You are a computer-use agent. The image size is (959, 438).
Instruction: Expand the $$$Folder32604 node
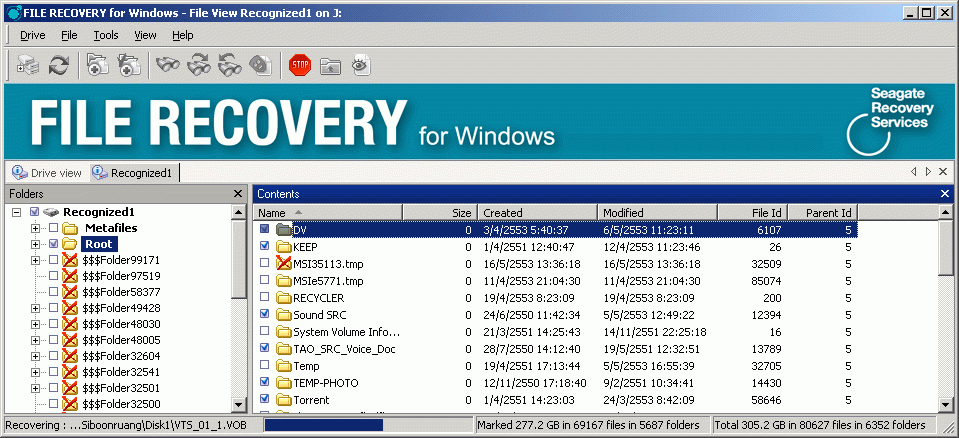pyautogui.click(x=35, y=355)
